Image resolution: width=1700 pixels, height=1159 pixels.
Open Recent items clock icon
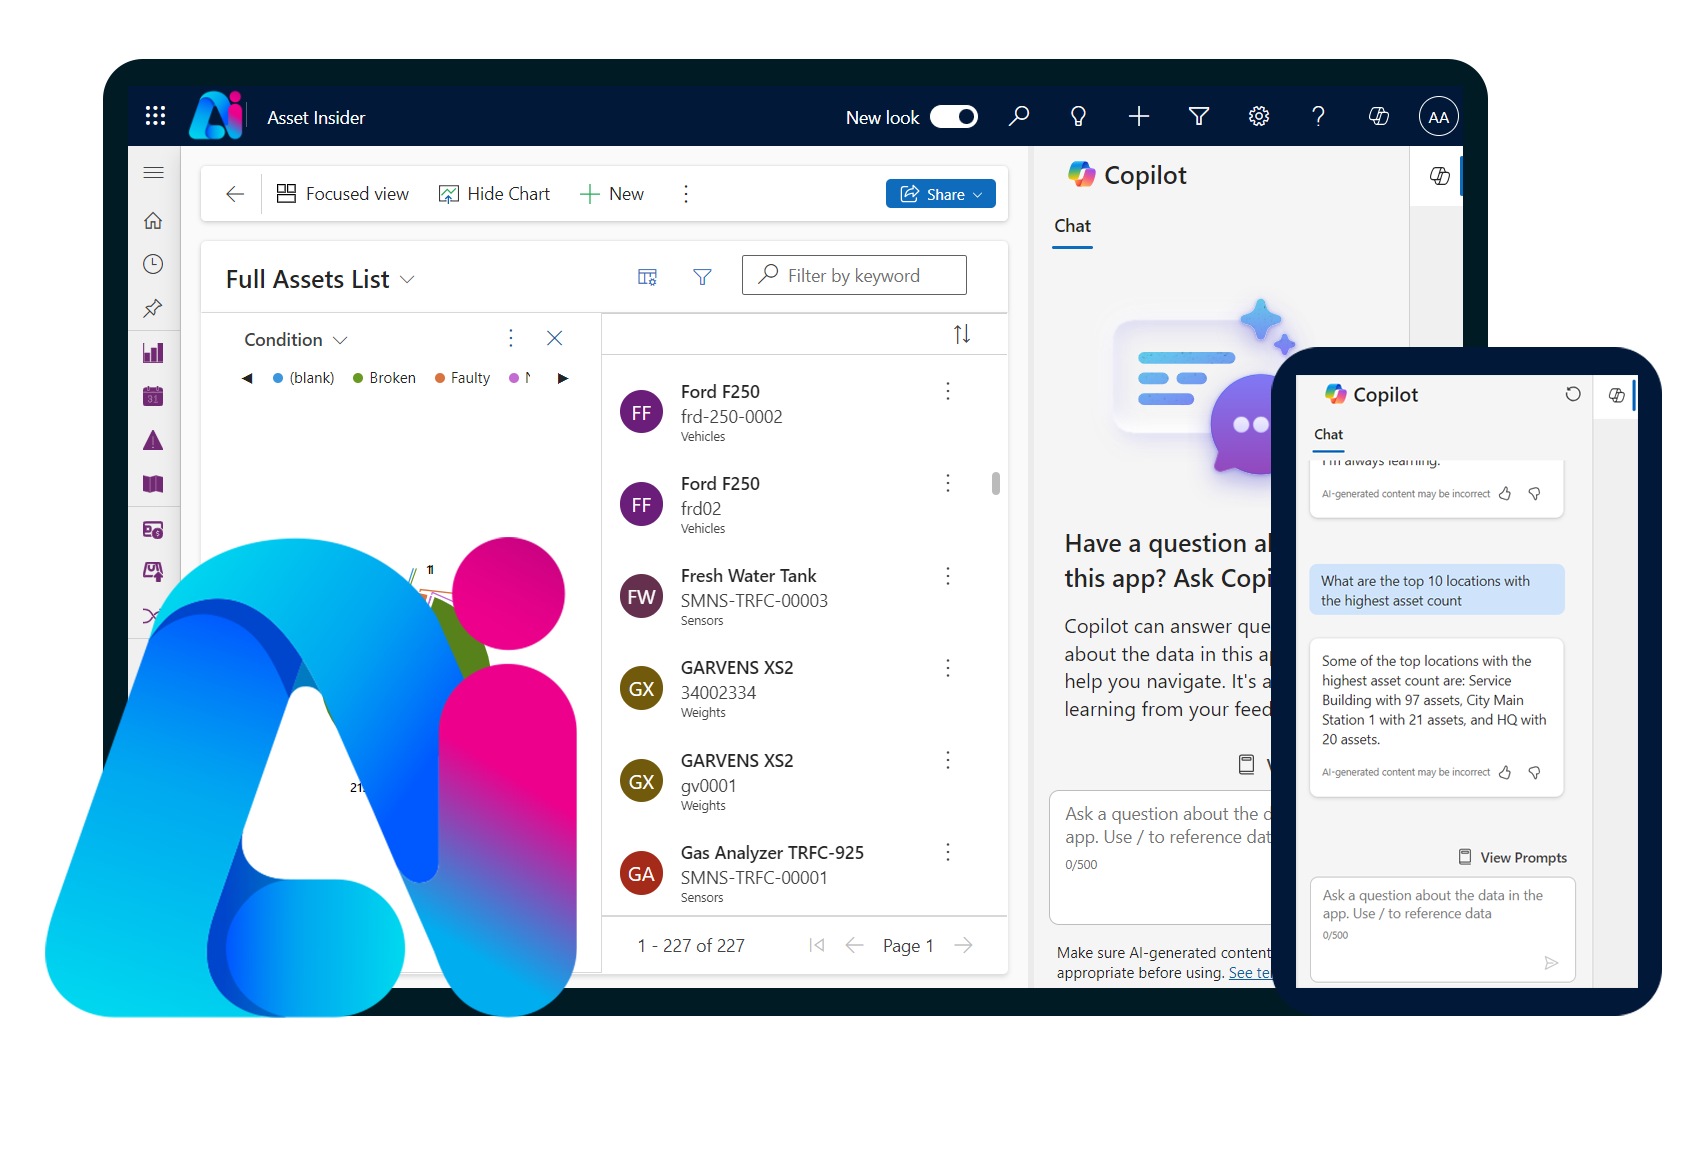pos(153,264)
